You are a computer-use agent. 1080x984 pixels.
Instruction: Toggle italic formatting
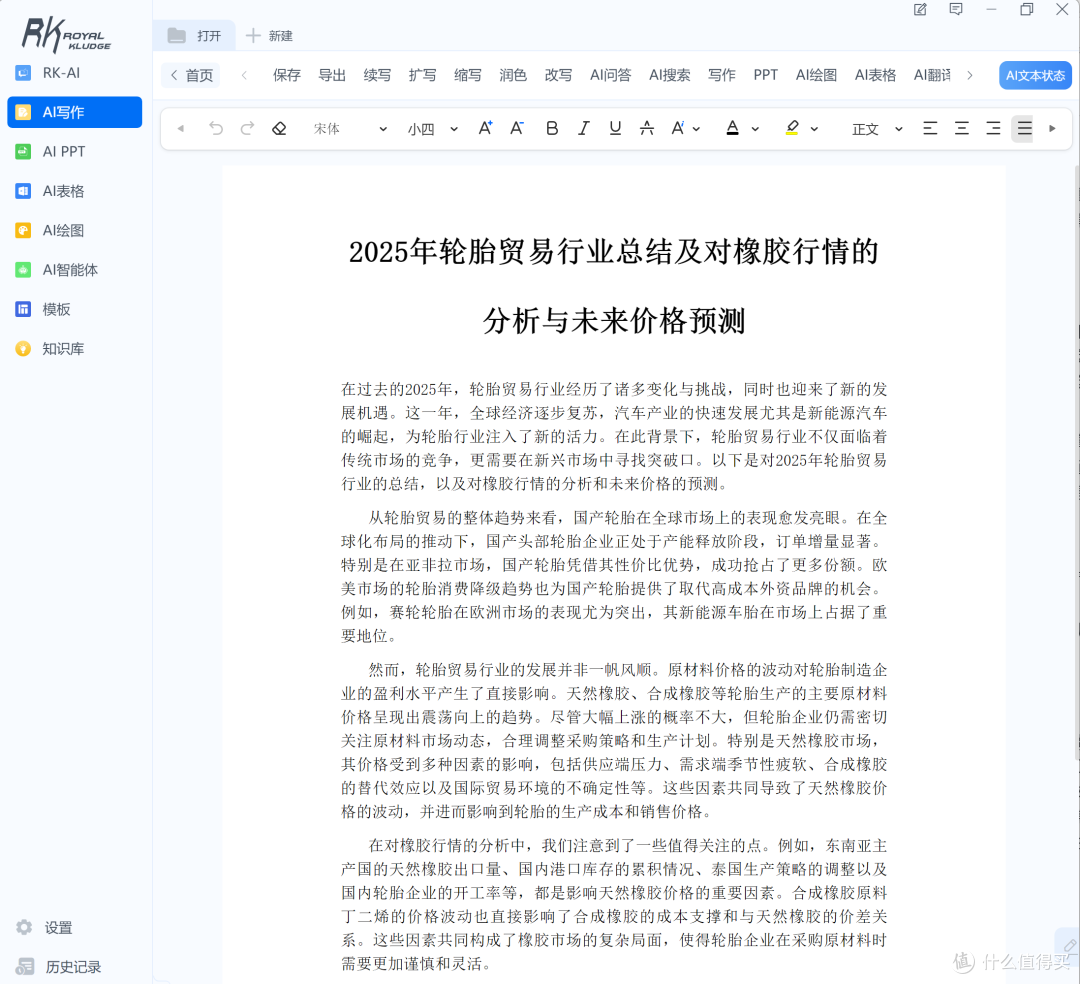point(583,129)
